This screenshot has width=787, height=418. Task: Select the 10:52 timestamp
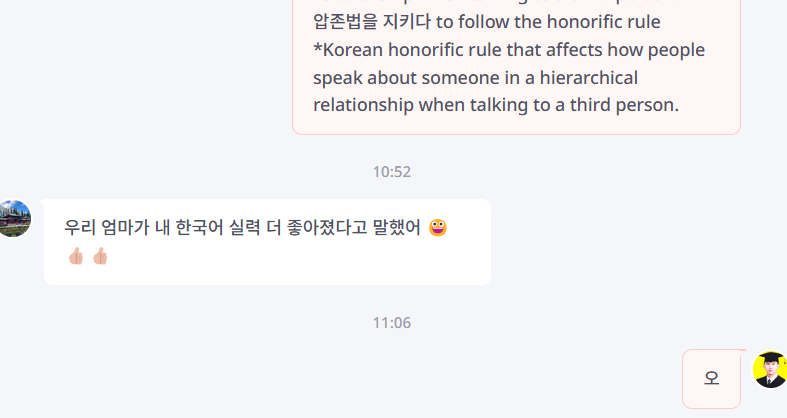click(x=392, y=172)
